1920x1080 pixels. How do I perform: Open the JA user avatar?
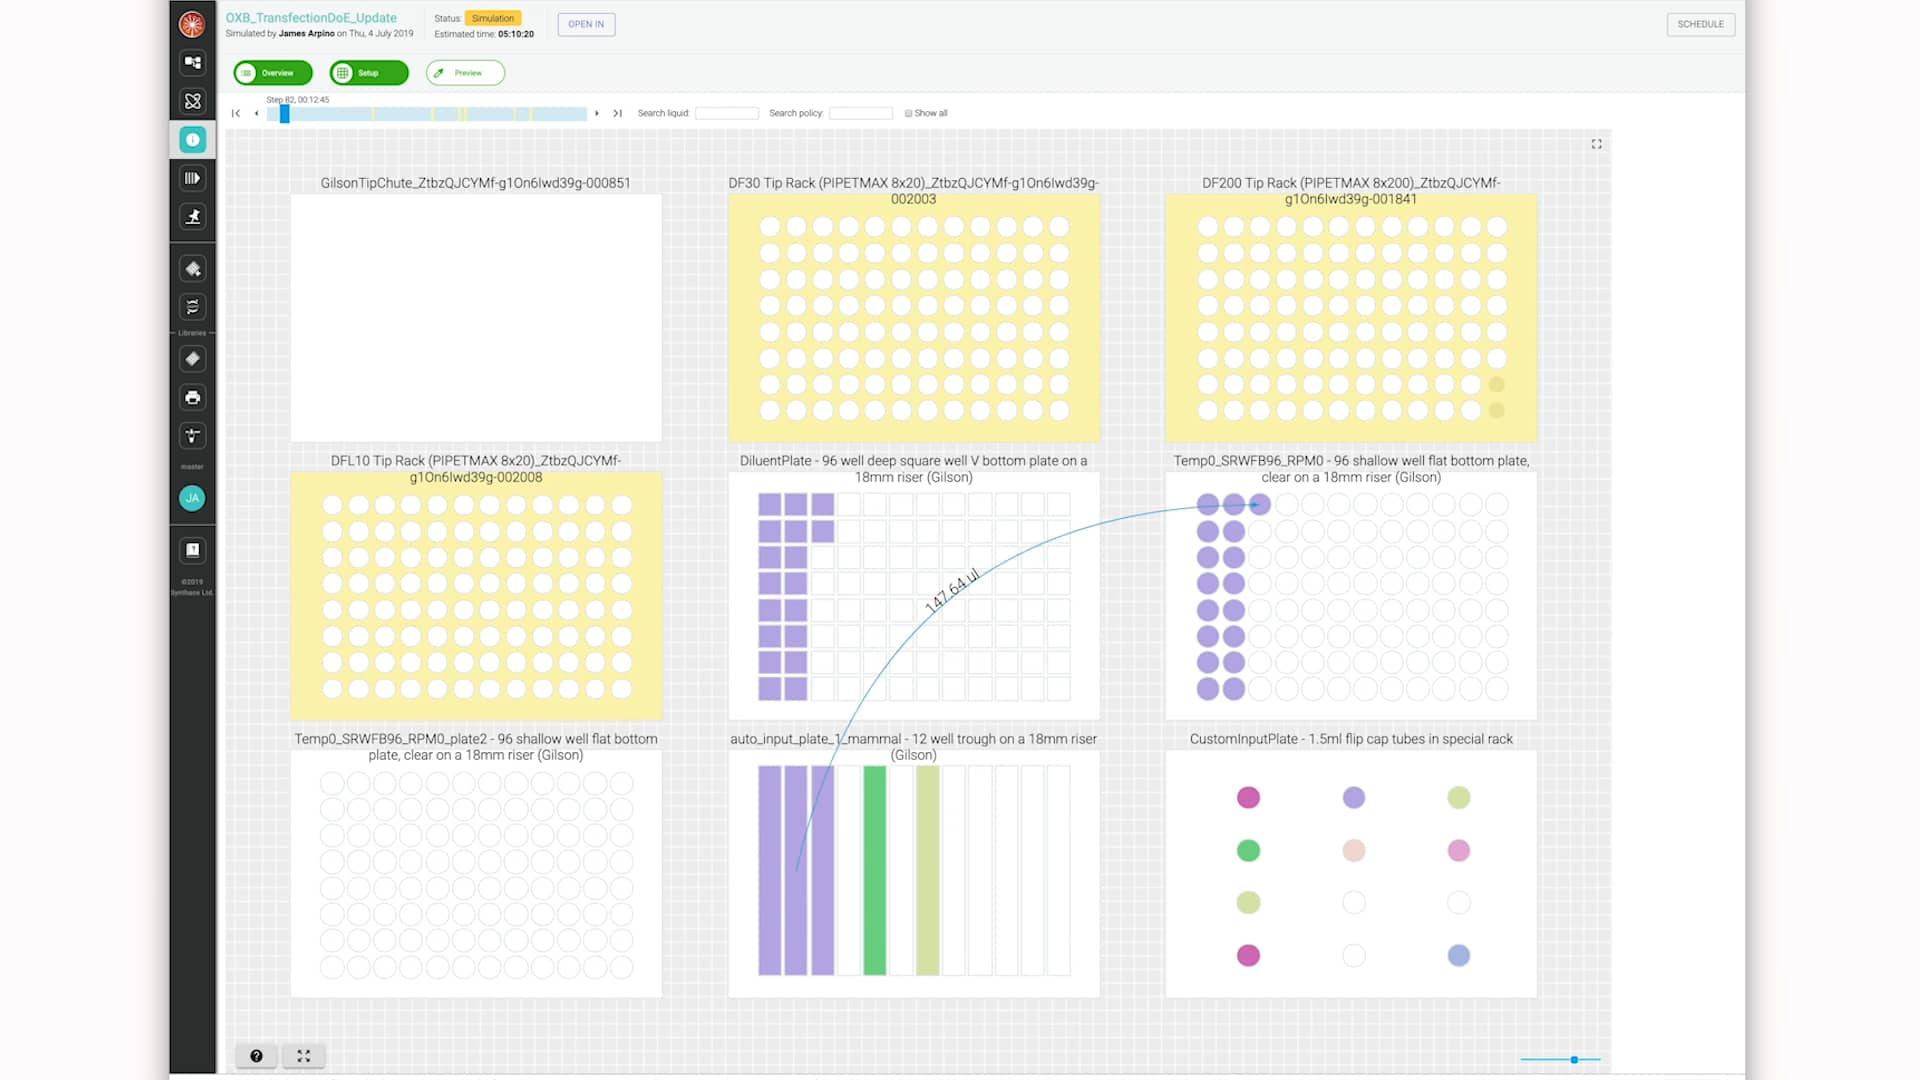click(192, 498)
